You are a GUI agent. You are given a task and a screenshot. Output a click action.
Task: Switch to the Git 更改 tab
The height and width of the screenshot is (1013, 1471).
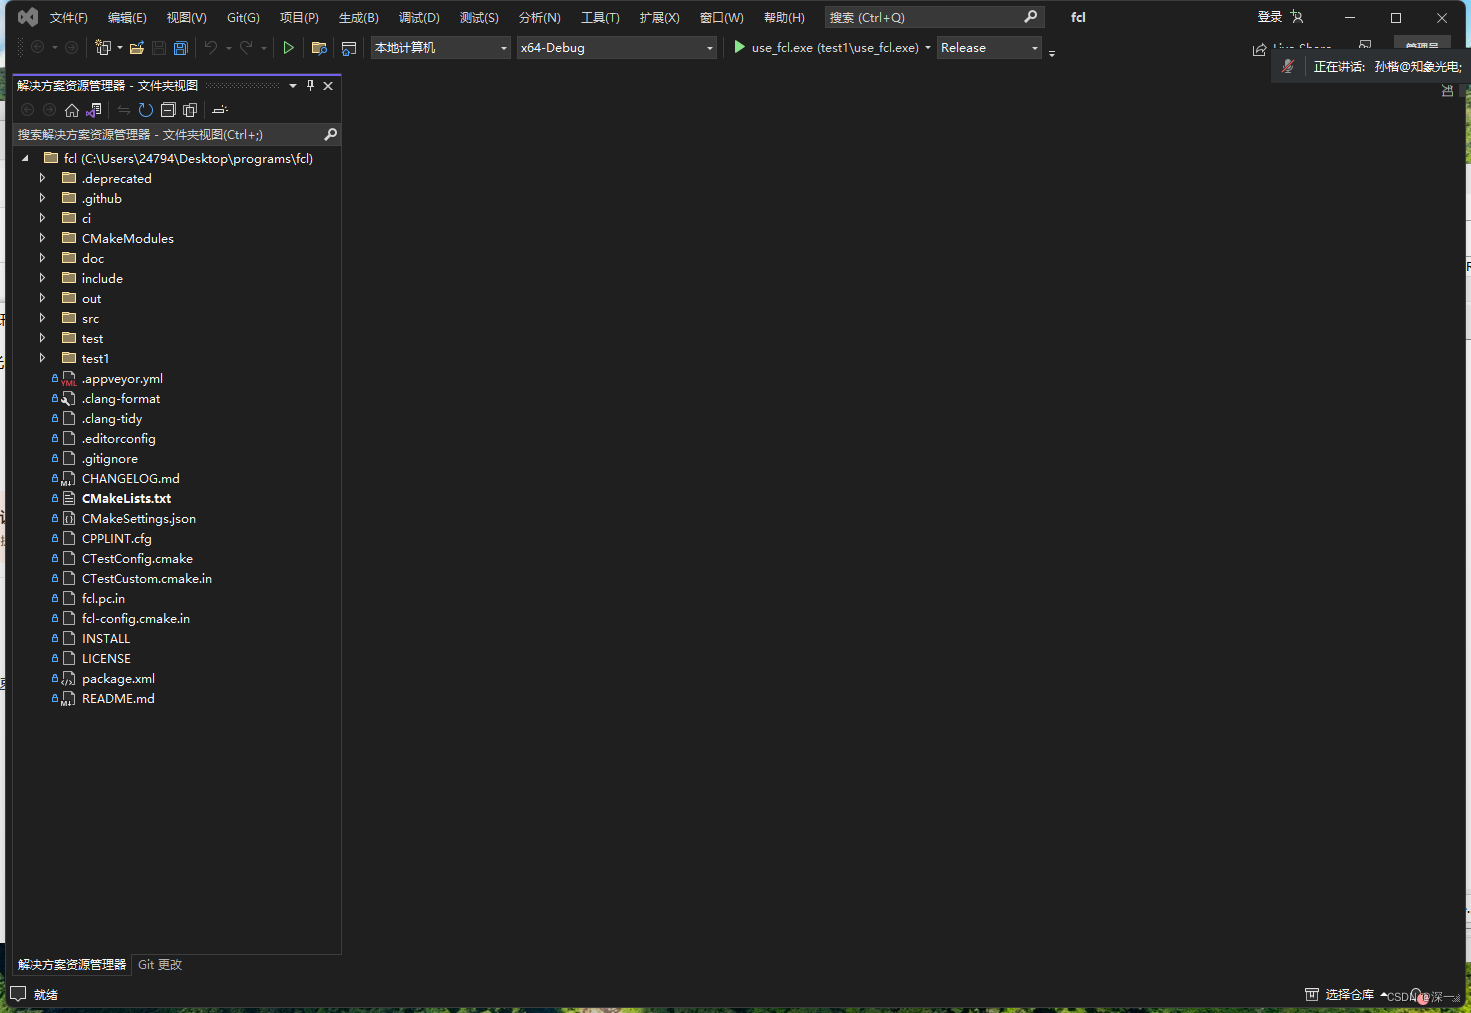(x=159, y=964)
